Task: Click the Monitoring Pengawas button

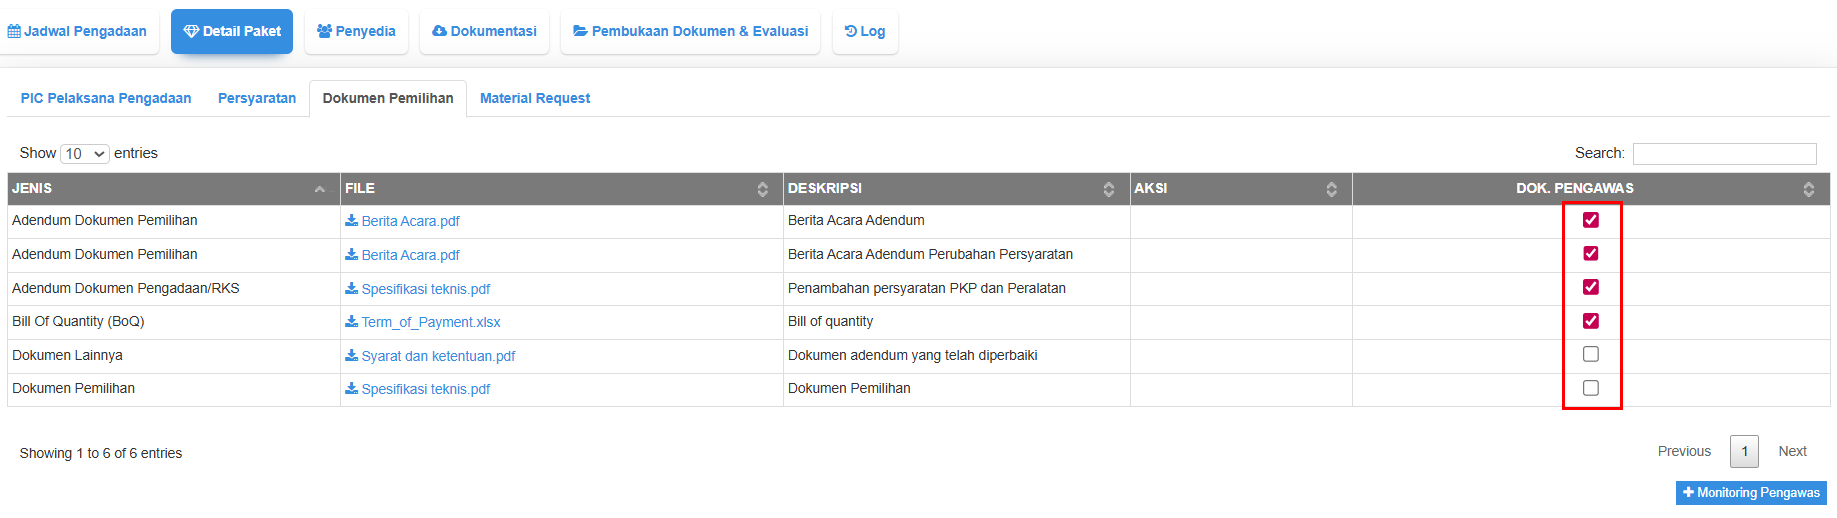Action: tap(1751, 493)
